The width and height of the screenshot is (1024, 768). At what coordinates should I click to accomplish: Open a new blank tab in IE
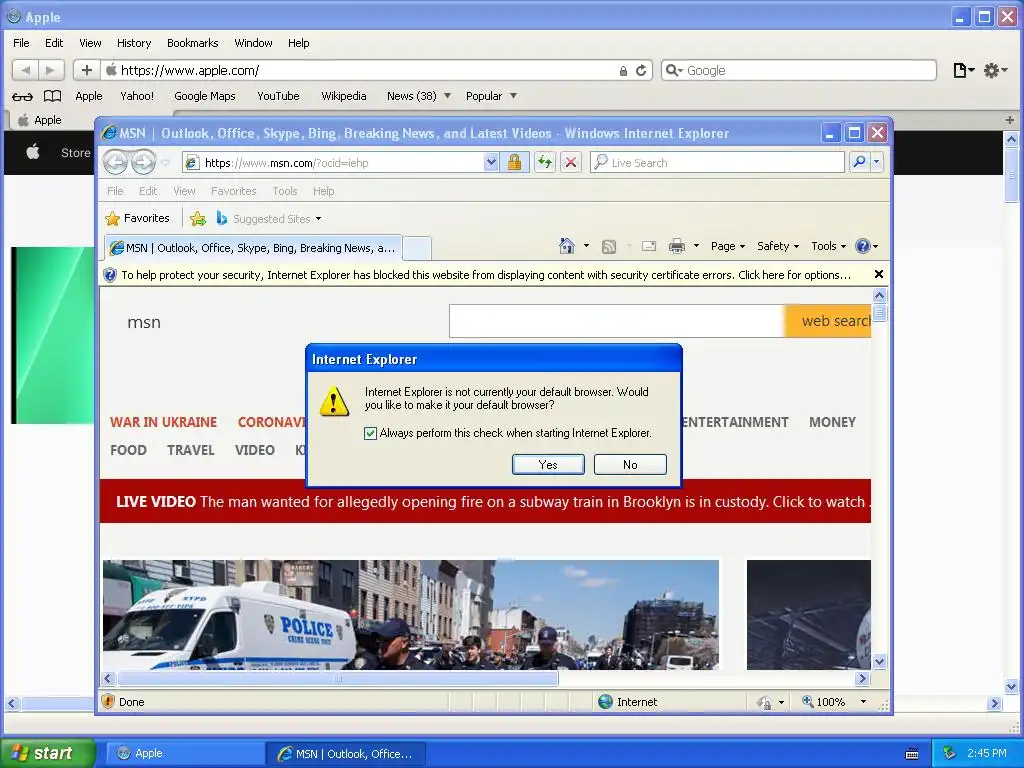click(x=417, y=249)
